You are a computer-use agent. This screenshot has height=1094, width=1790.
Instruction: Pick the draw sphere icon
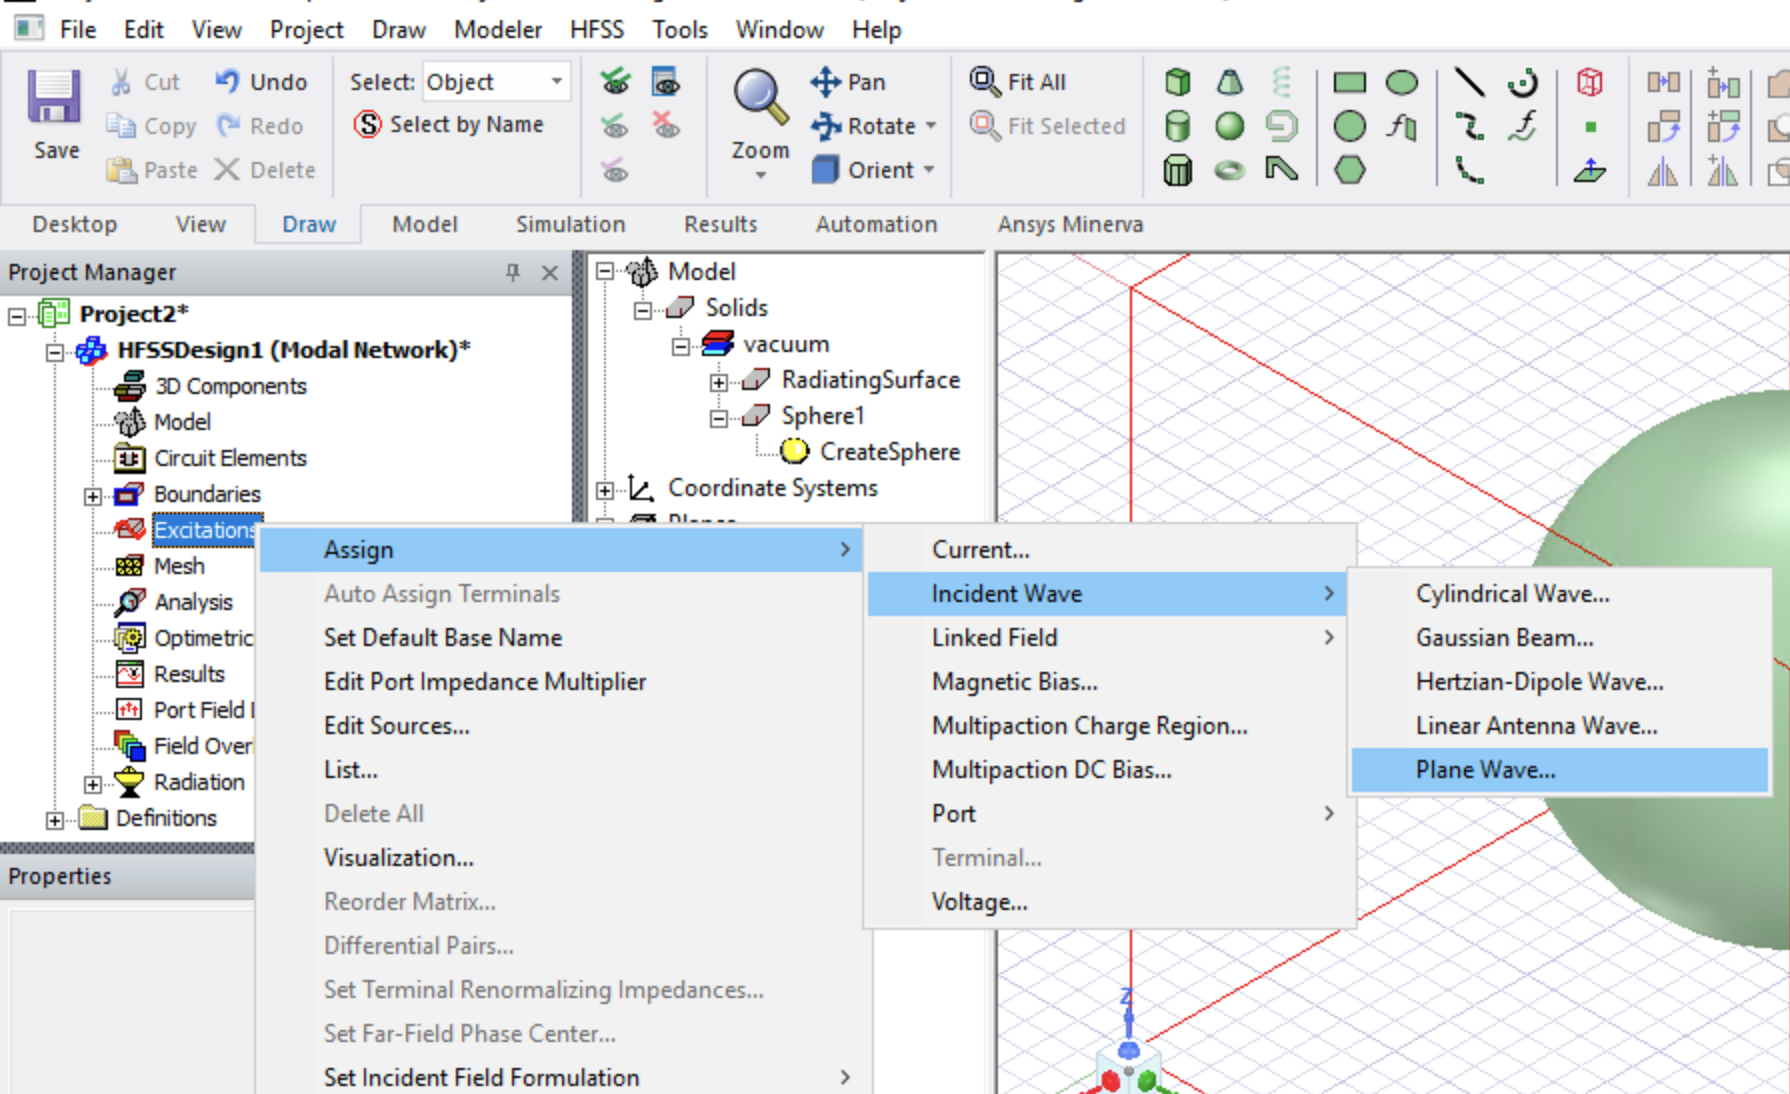pos(1230,126)
